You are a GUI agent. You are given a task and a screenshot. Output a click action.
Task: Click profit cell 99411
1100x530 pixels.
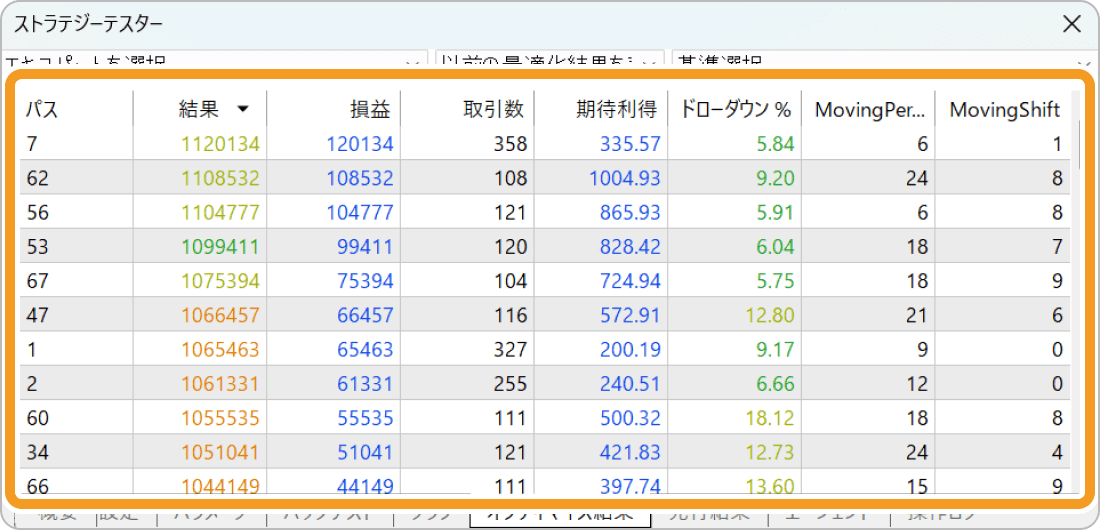pos(365,246)
